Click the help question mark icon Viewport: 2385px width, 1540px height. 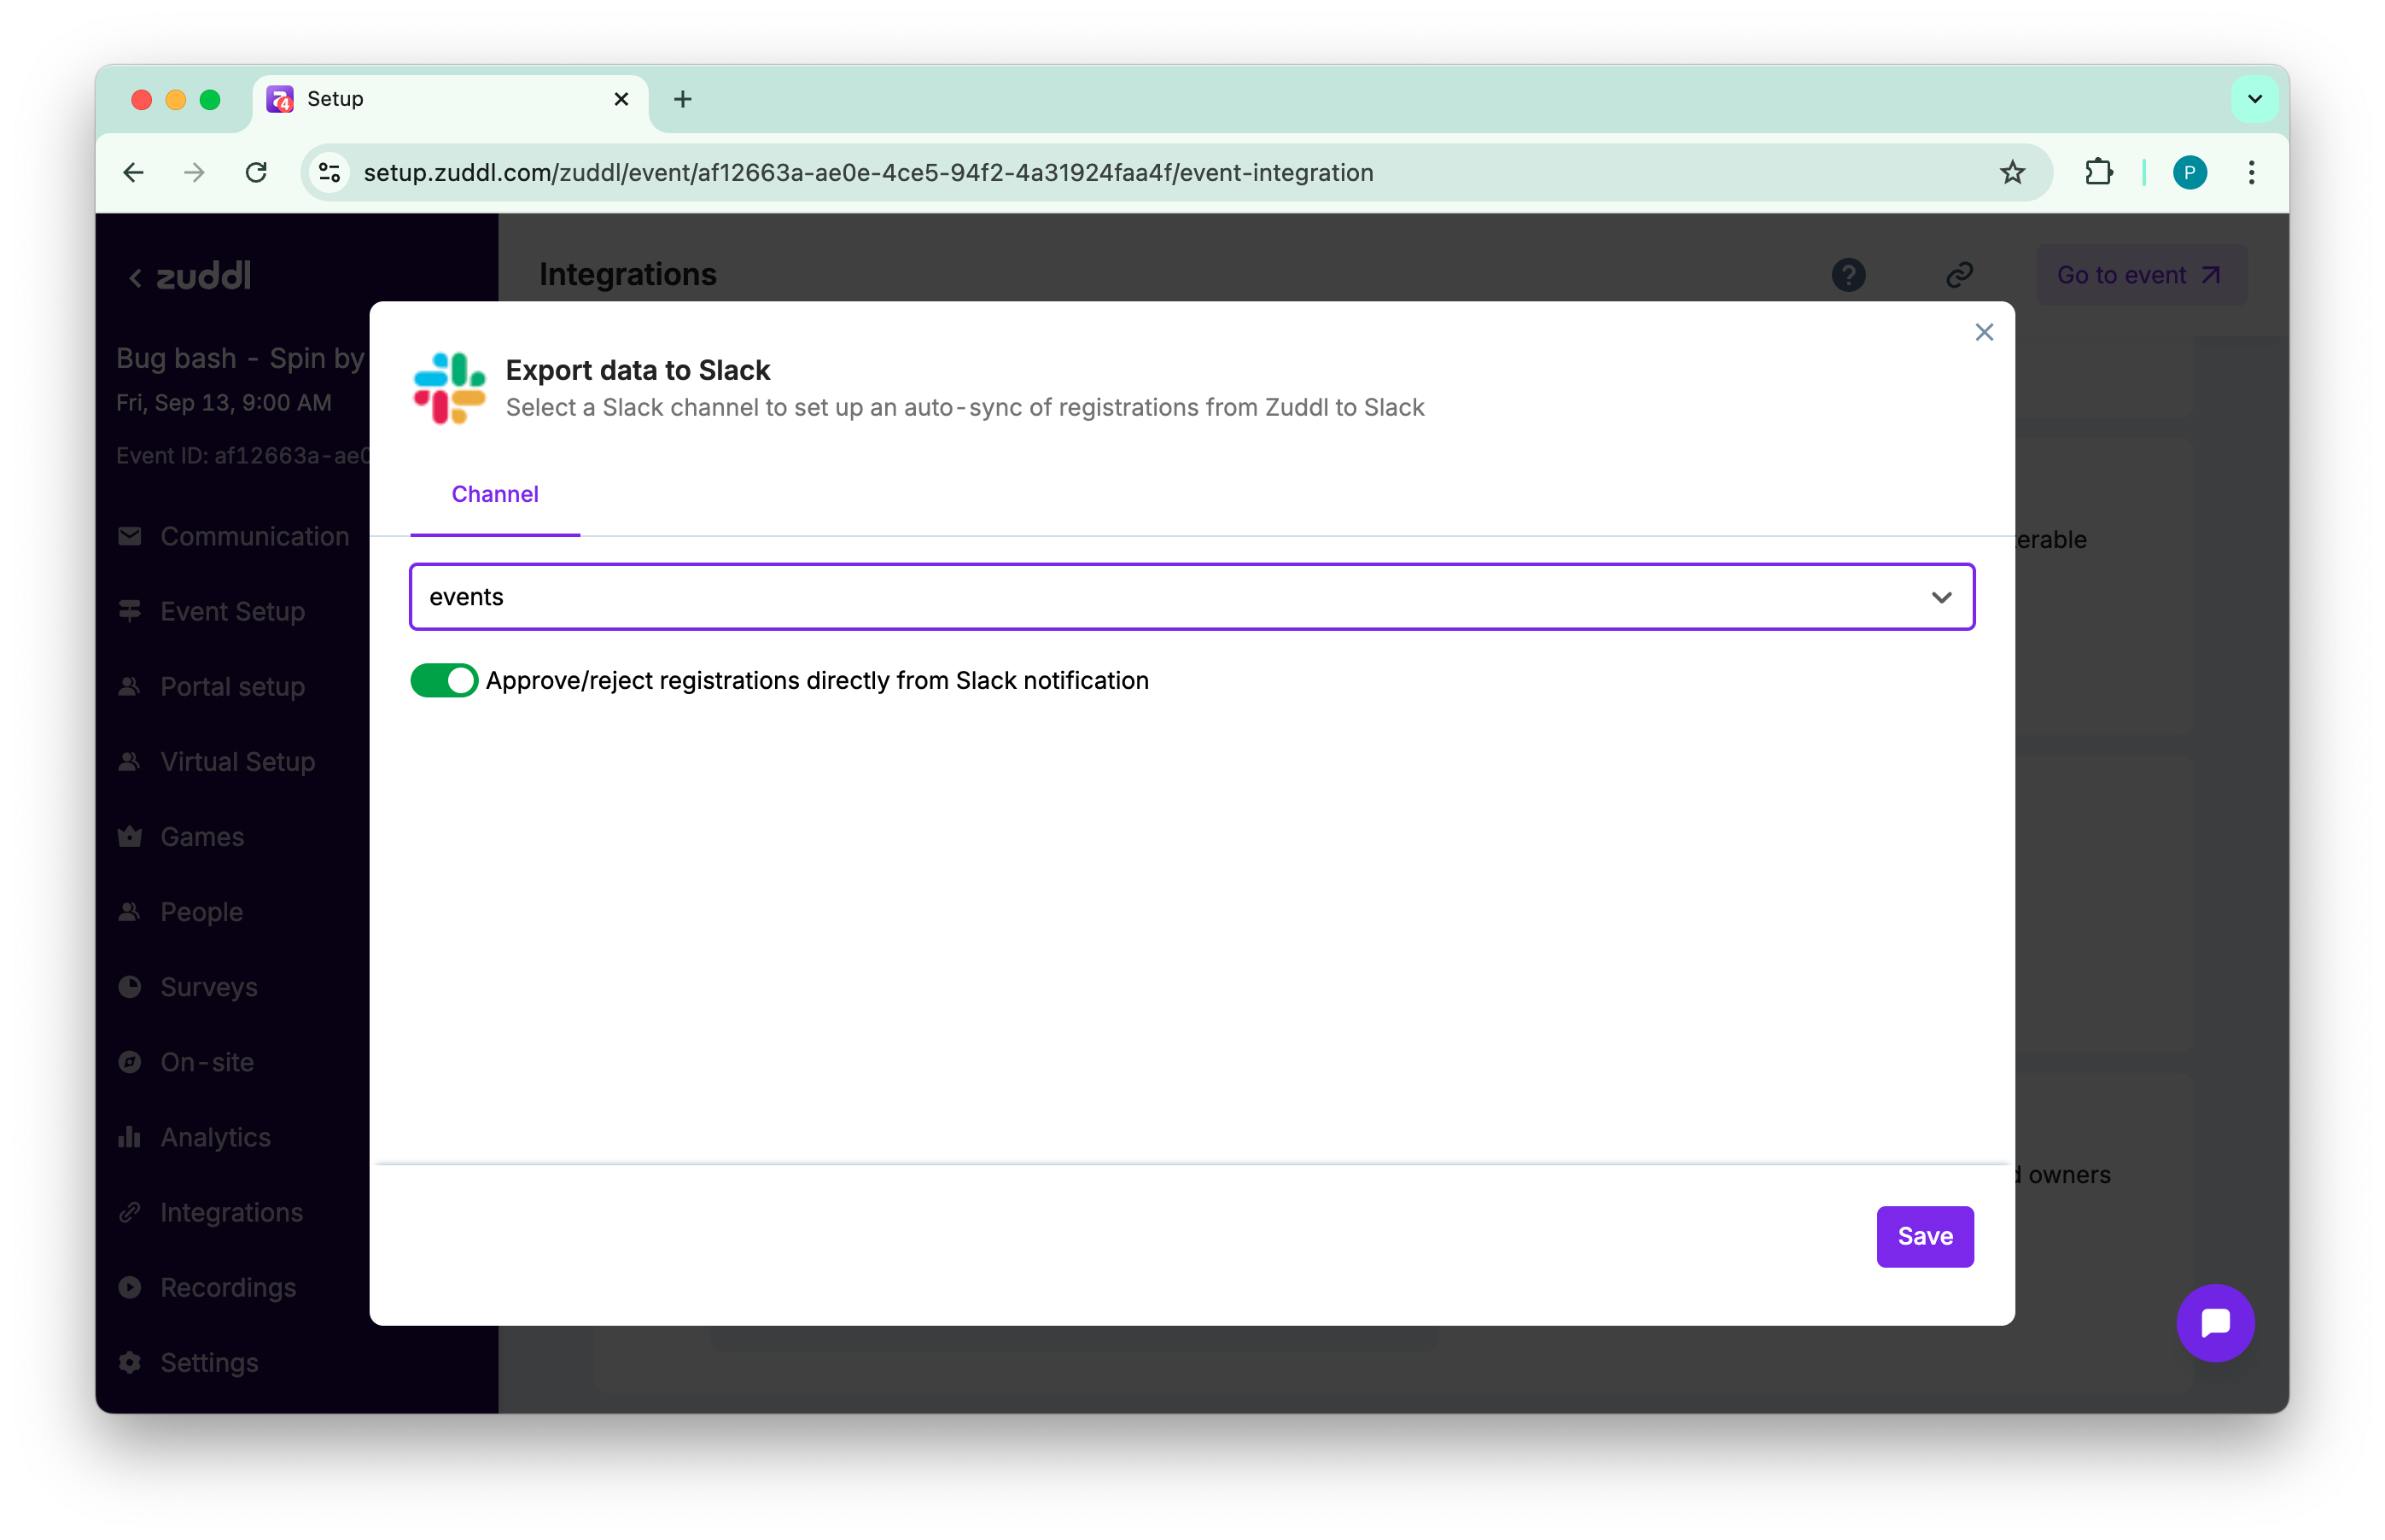coord(1848,275)
